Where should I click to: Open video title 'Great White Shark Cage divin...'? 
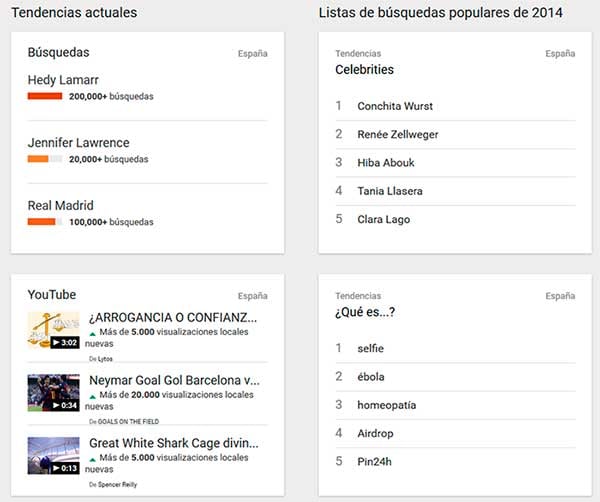(x=174, y=443)
